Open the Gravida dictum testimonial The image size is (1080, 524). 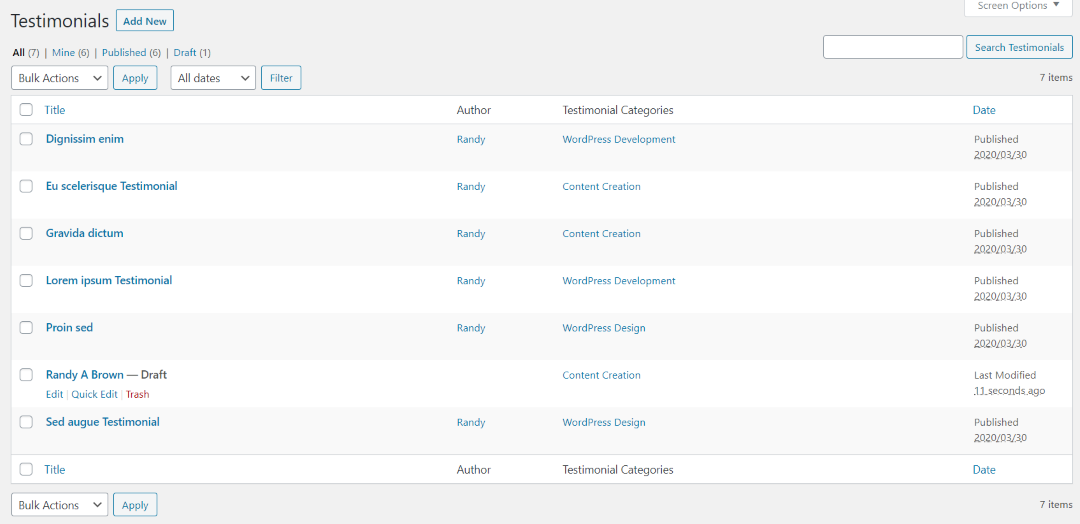click(85, 233)
